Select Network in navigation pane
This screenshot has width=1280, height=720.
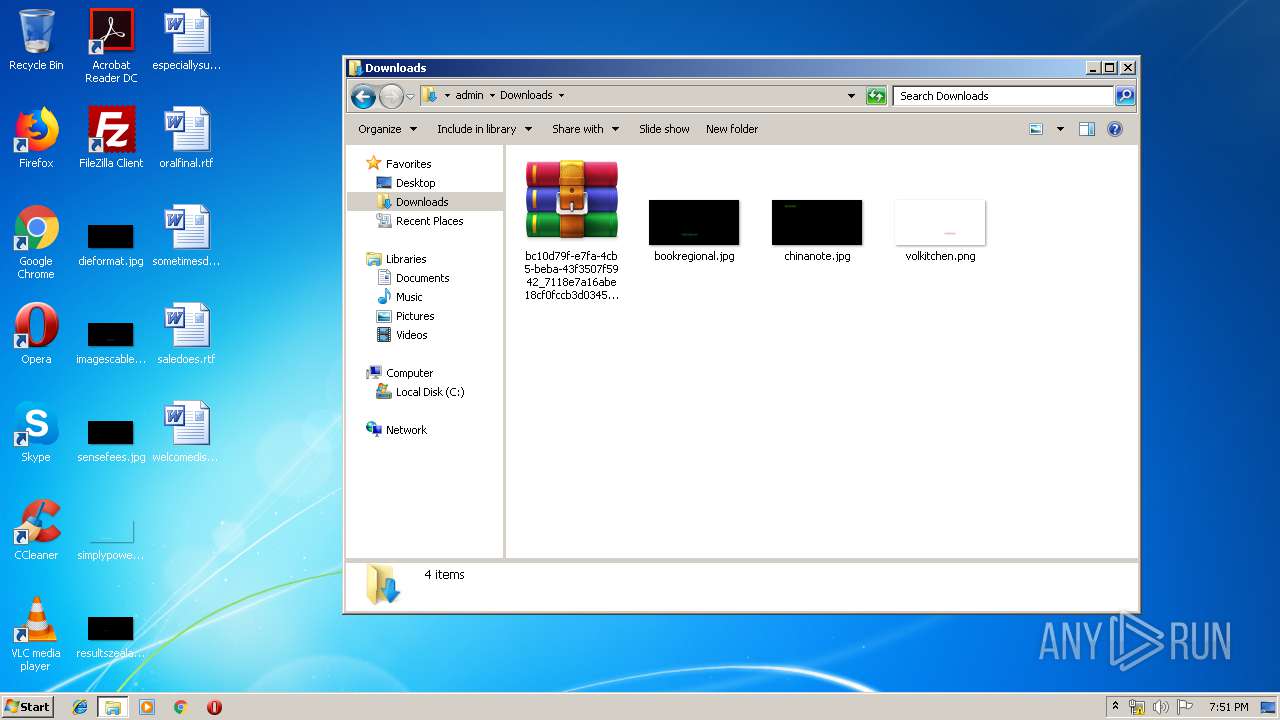(x=397, y=430)
